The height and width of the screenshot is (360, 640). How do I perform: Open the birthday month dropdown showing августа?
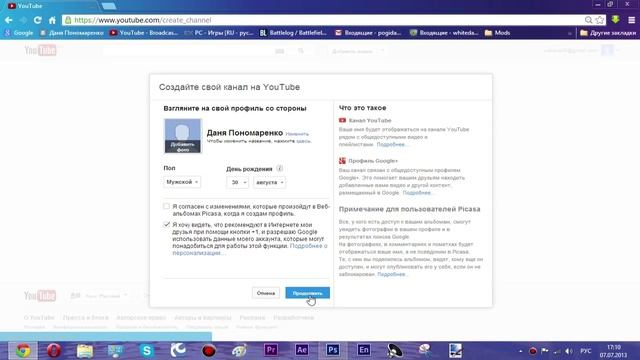point(269,182)
